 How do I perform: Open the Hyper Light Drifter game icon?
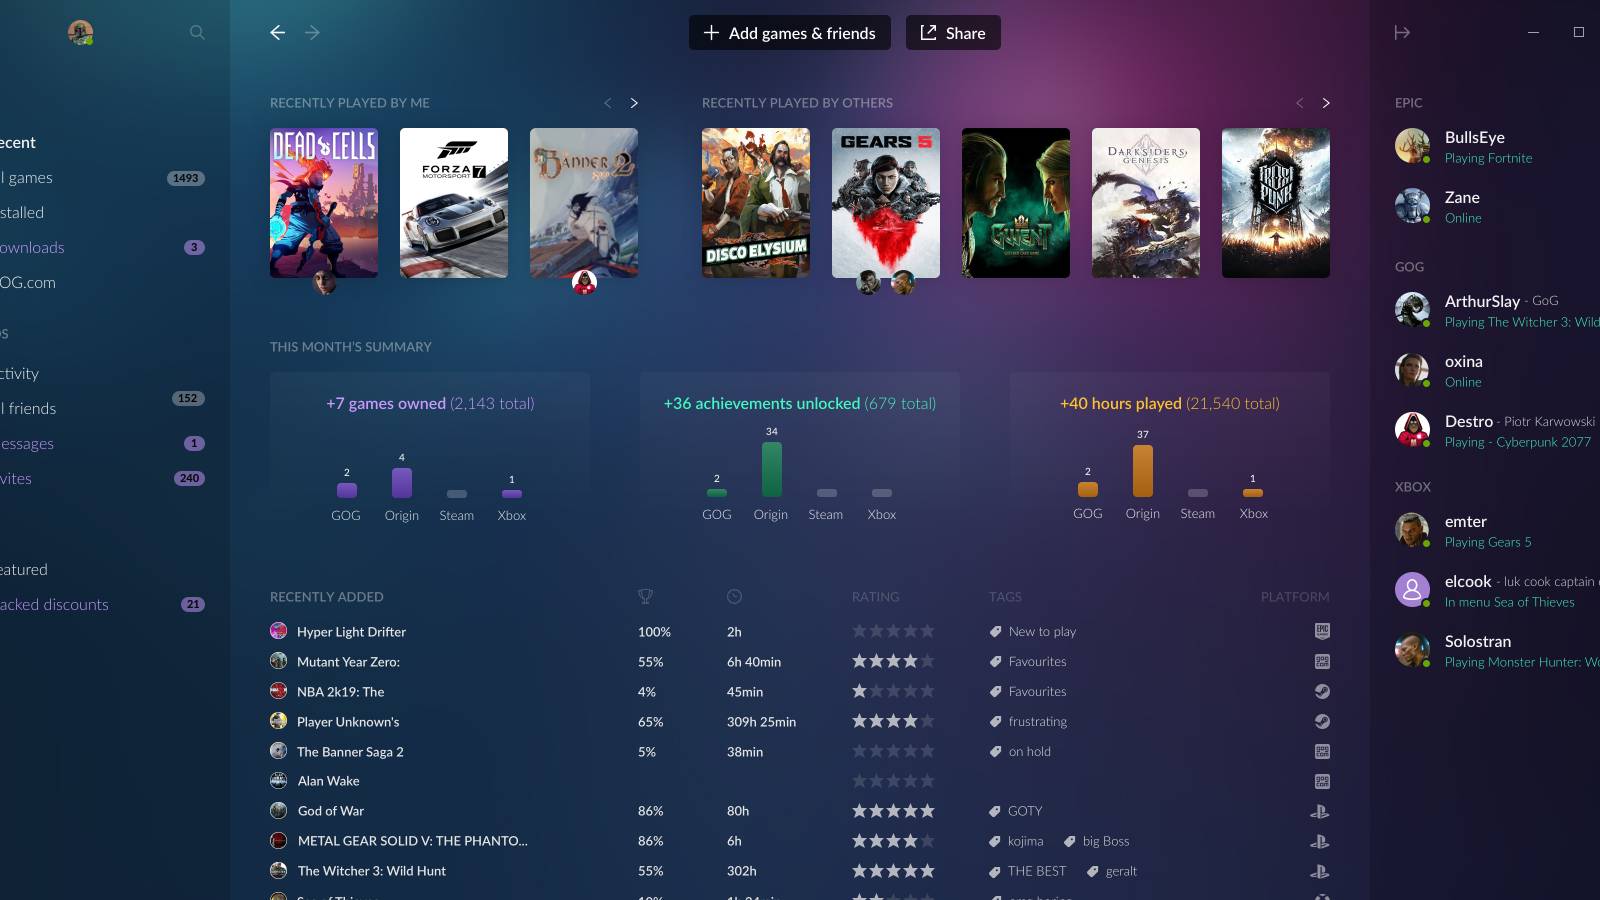[279, 631]
